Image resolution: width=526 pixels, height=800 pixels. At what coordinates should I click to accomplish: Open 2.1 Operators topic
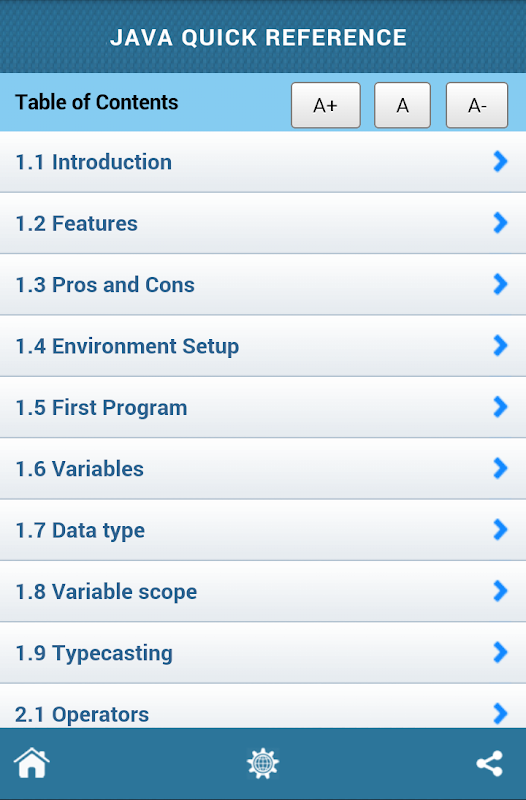(x=263, y=706)
